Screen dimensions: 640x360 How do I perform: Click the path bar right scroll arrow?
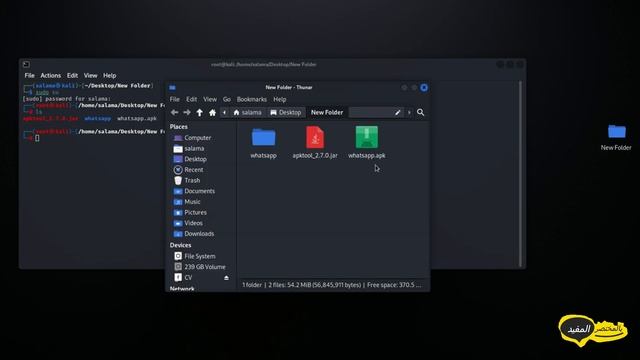tap(409, 113)
